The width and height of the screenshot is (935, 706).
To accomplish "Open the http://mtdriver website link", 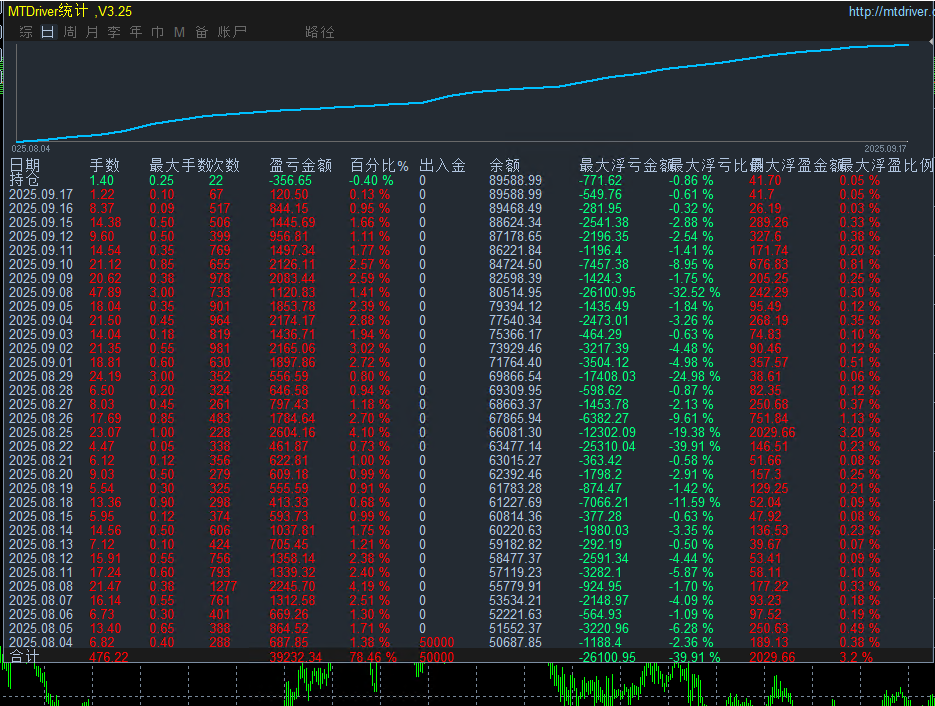I will pyautogui.click(x=891, y=11).
